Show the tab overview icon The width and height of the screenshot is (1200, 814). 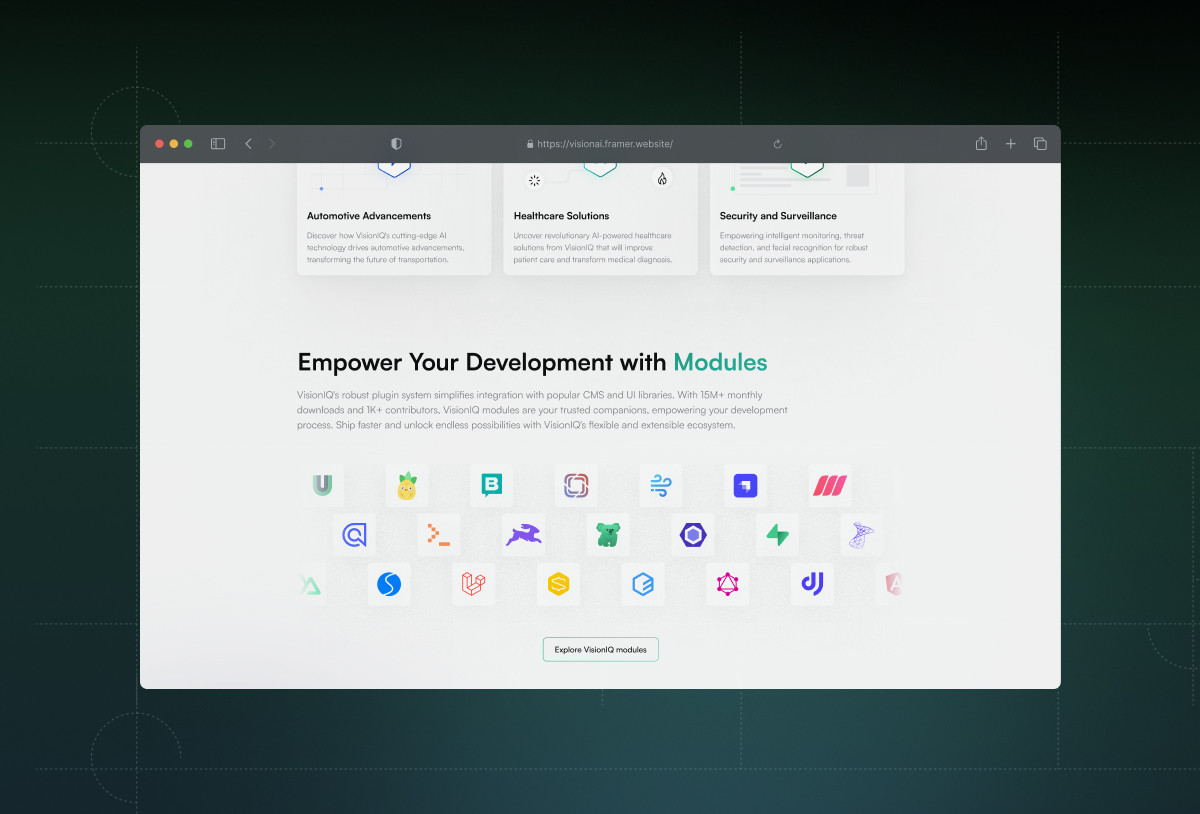pos(1040,144)
